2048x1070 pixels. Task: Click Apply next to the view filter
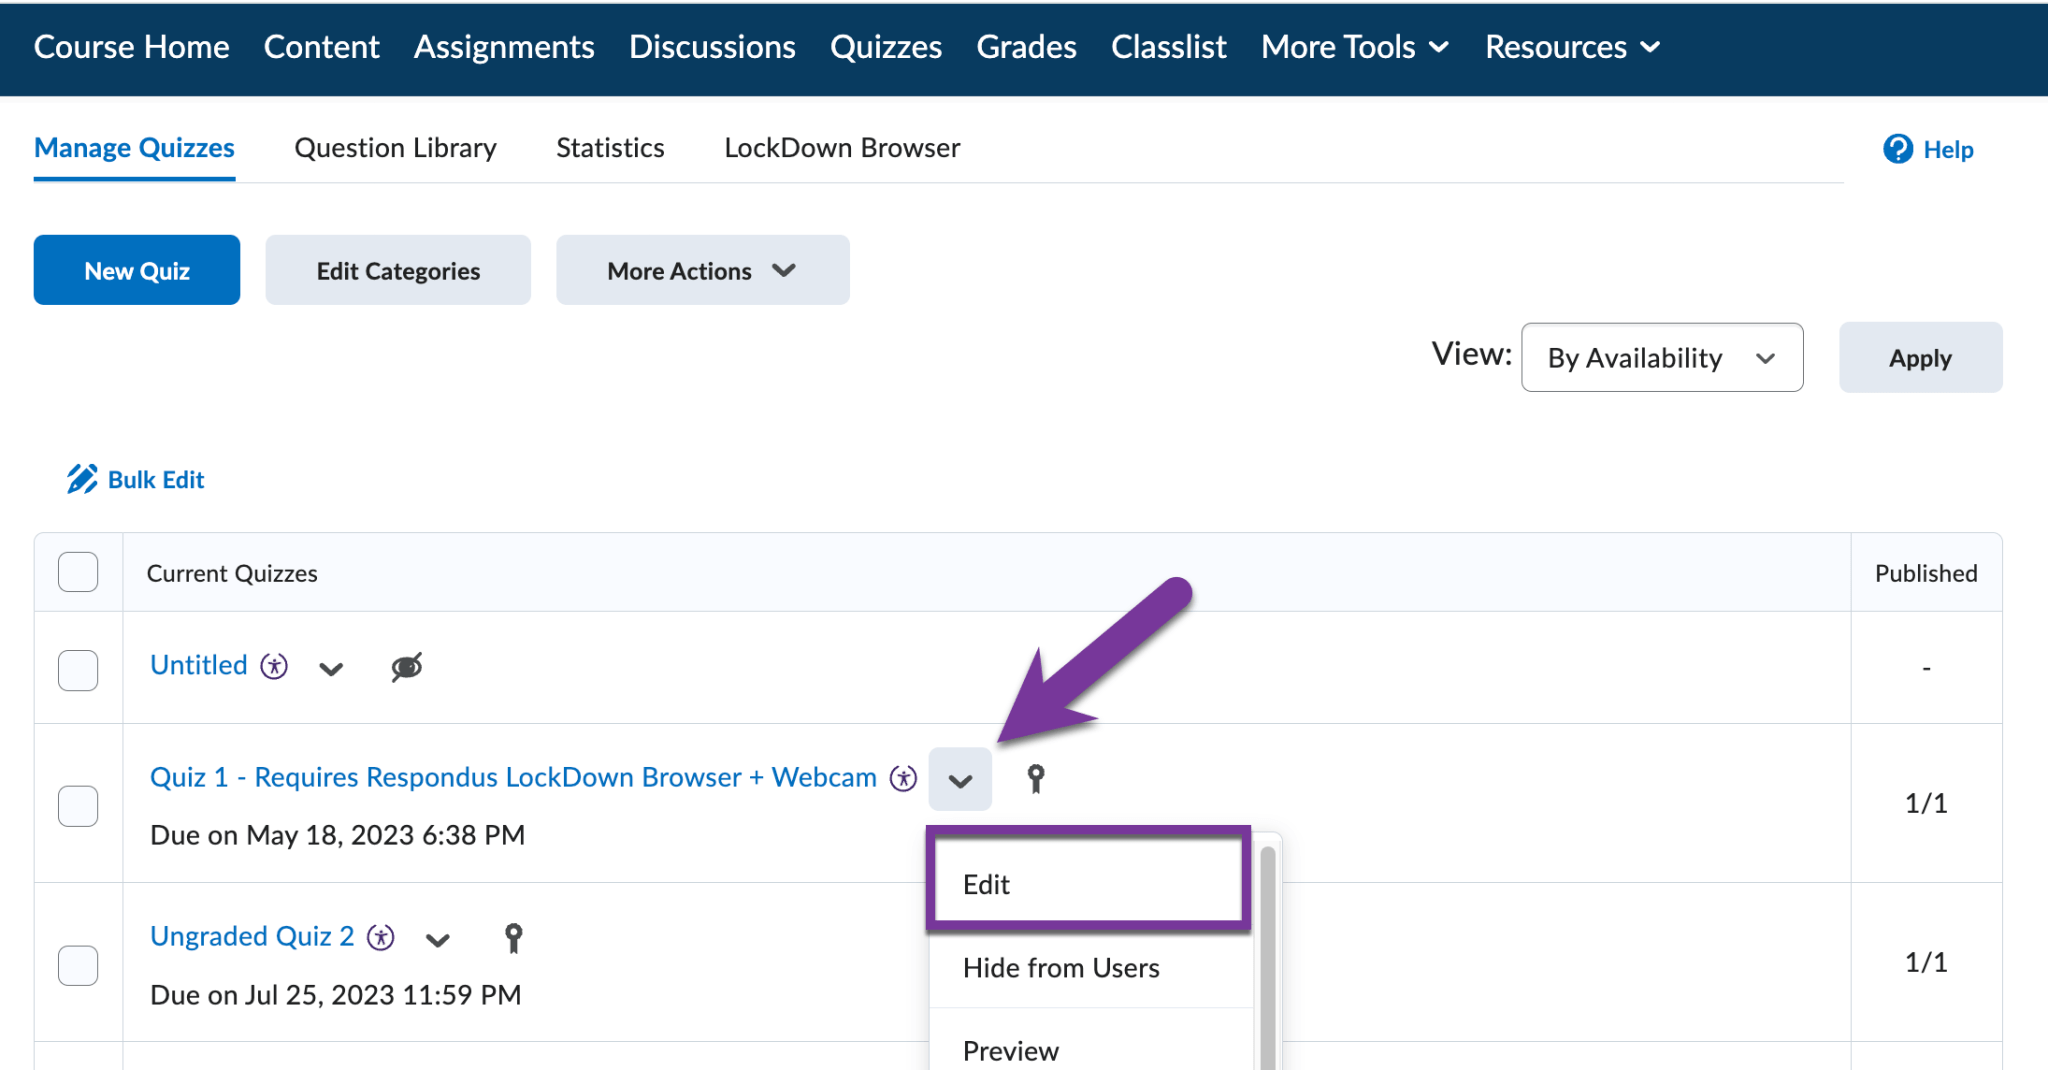(x=1919, y=357)
